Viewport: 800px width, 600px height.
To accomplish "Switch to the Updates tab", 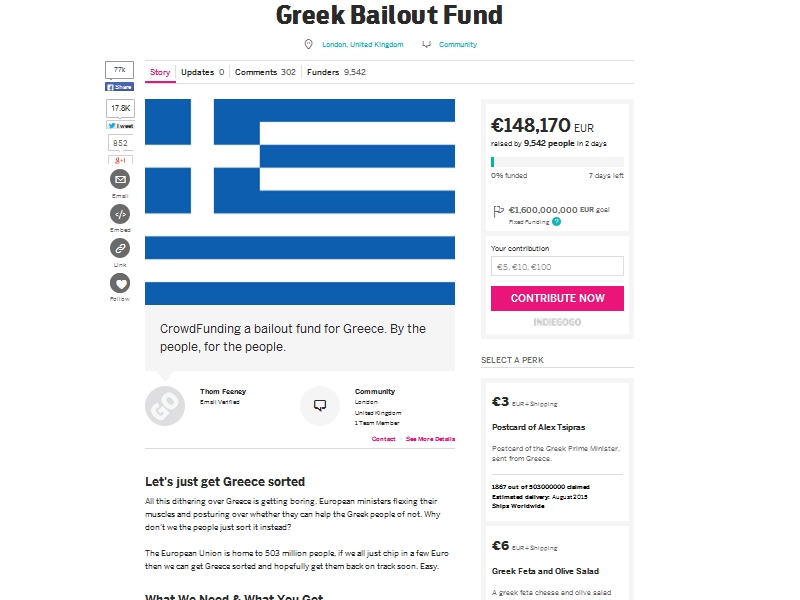I will (x=203, y=72).
